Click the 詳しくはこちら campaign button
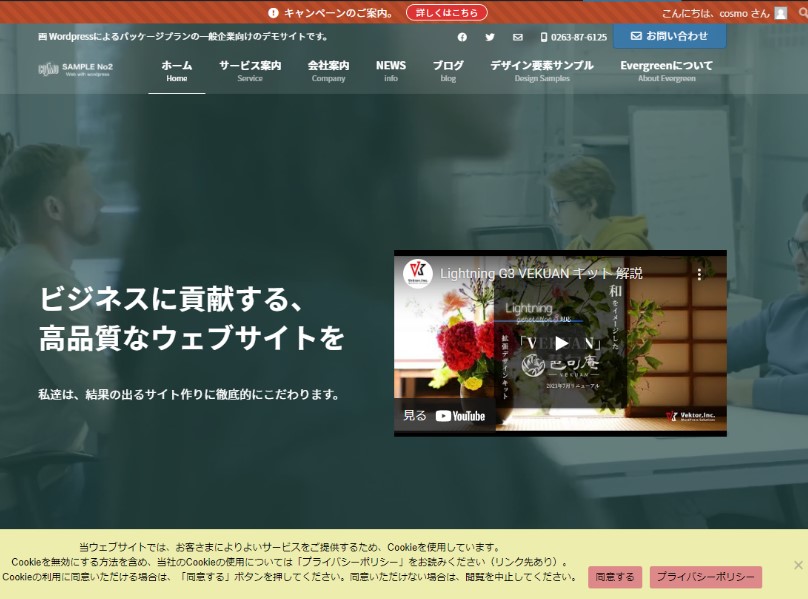The image size is (808, 599). (446, 13)
